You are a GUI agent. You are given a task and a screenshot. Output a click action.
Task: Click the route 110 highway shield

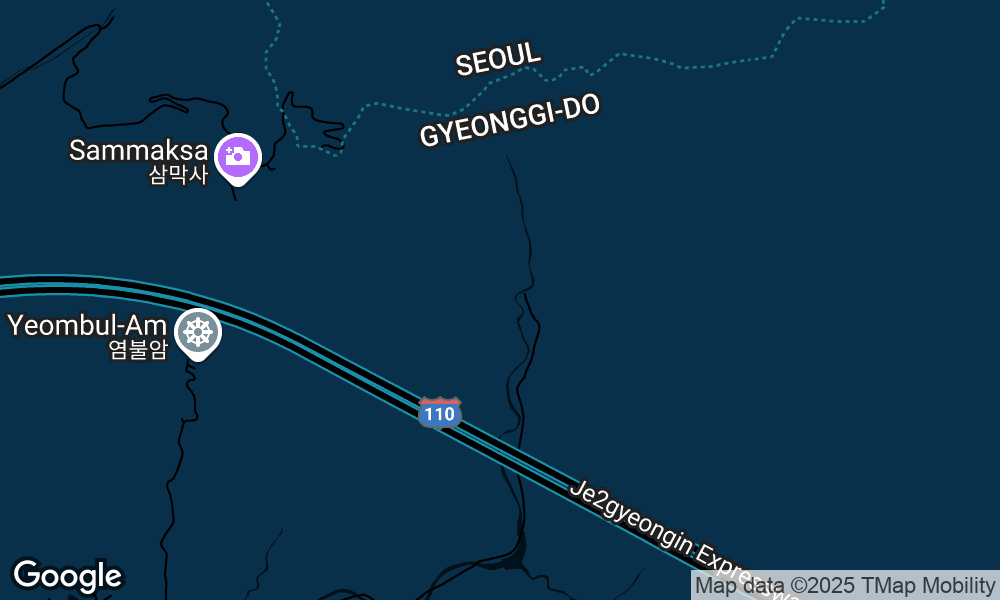coord(440,413)
